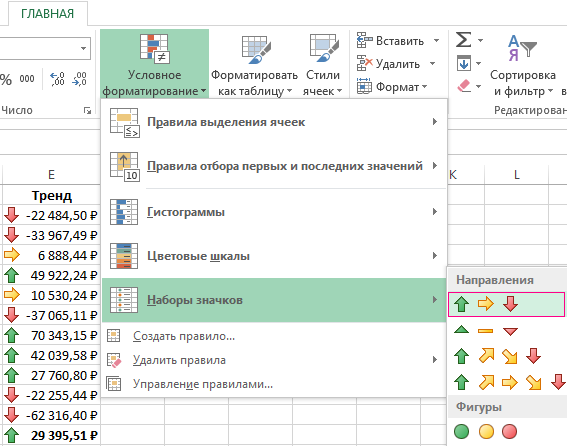Screen dimensions: 567x446
Task: Open the Цветовые шкалы submenu
Action: (x=274, y=256)
